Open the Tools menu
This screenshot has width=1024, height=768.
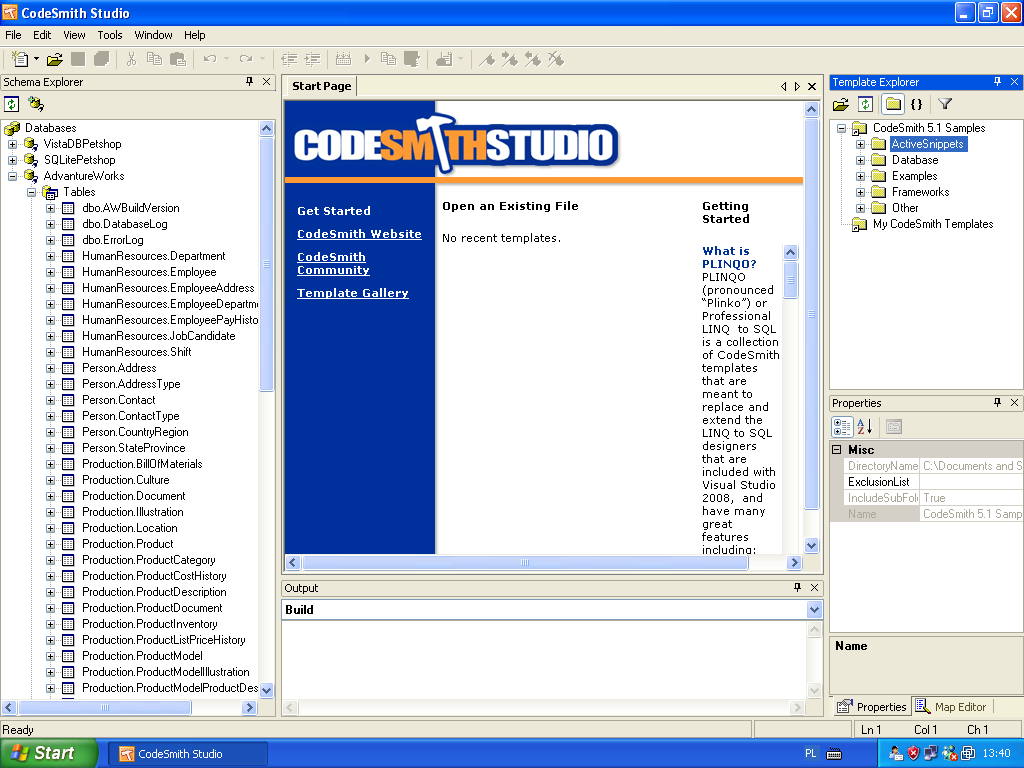coord(110,35)
